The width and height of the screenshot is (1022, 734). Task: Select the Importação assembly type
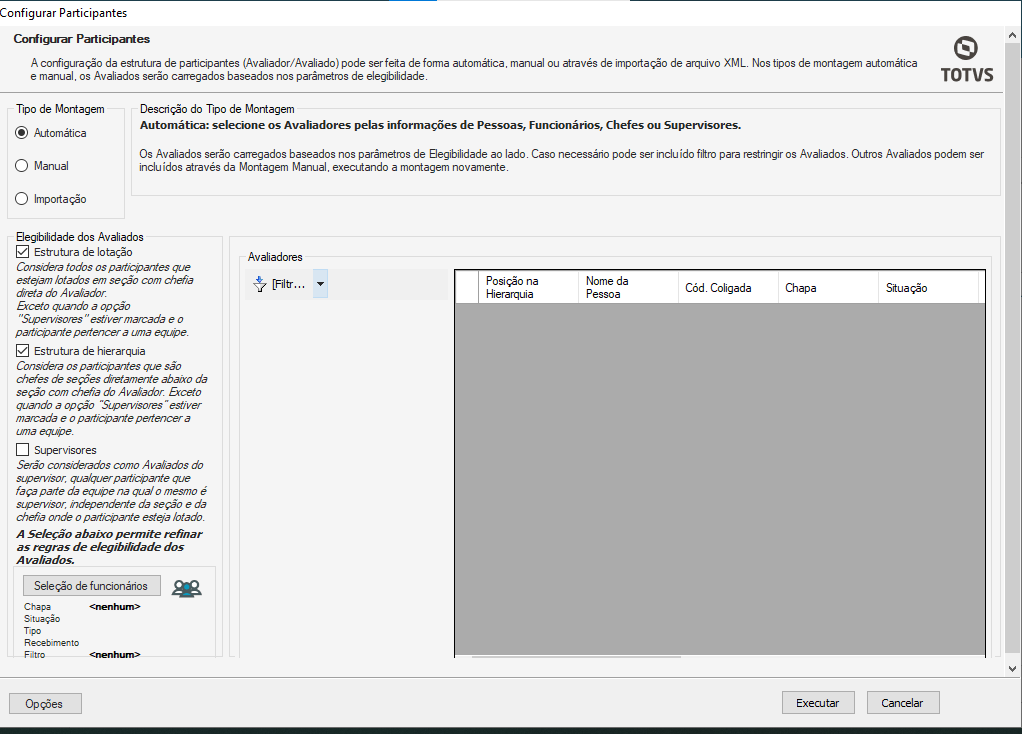coord(22,199)
